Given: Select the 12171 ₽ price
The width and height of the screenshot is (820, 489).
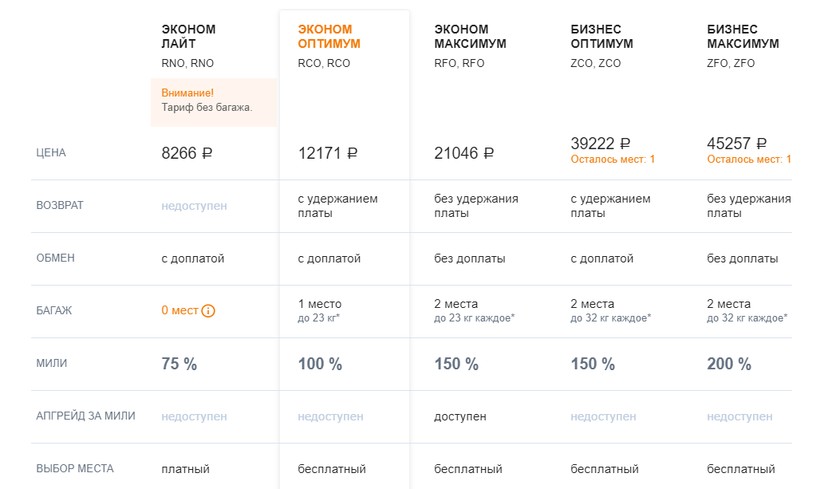Looking at the screenshot, I should point(328,154).
